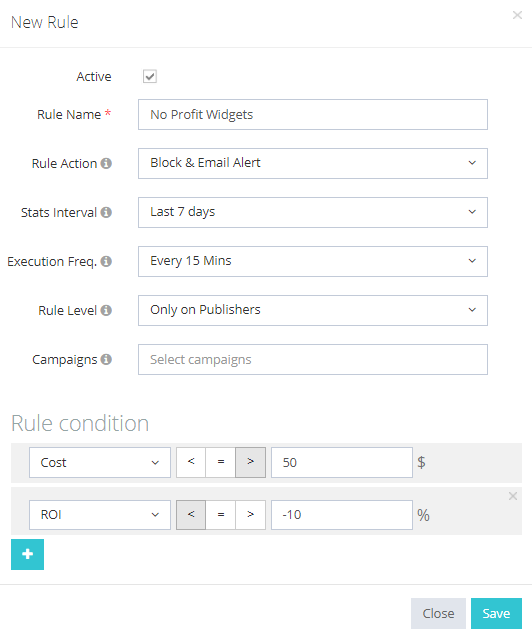Viewport: 532px width, 640px height.
Task: Click the Rule Action info icon
Action: click(x=106, y=163)
